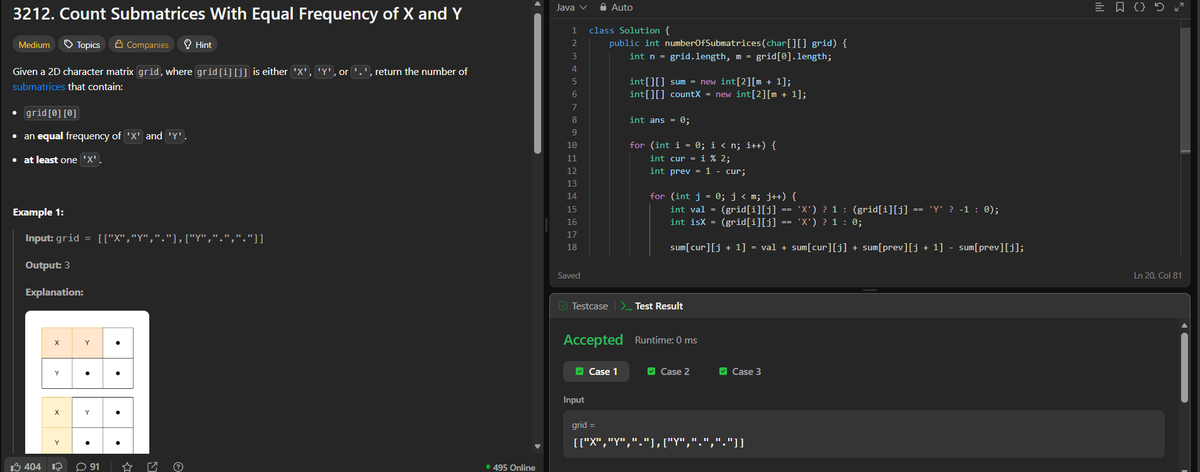The image size is (1200, 472).
Task: Expand the Topics section
Action: pos(82,45)
